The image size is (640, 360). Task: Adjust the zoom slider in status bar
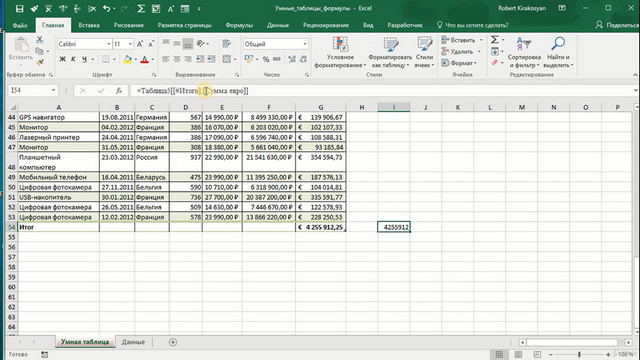click(x=579, y=355)
